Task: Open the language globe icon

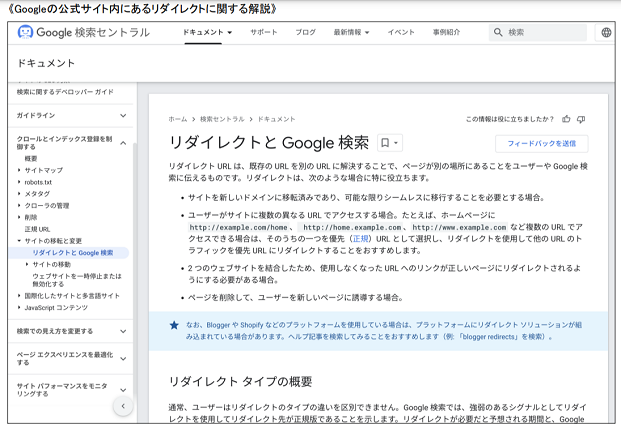Action: 606,32
